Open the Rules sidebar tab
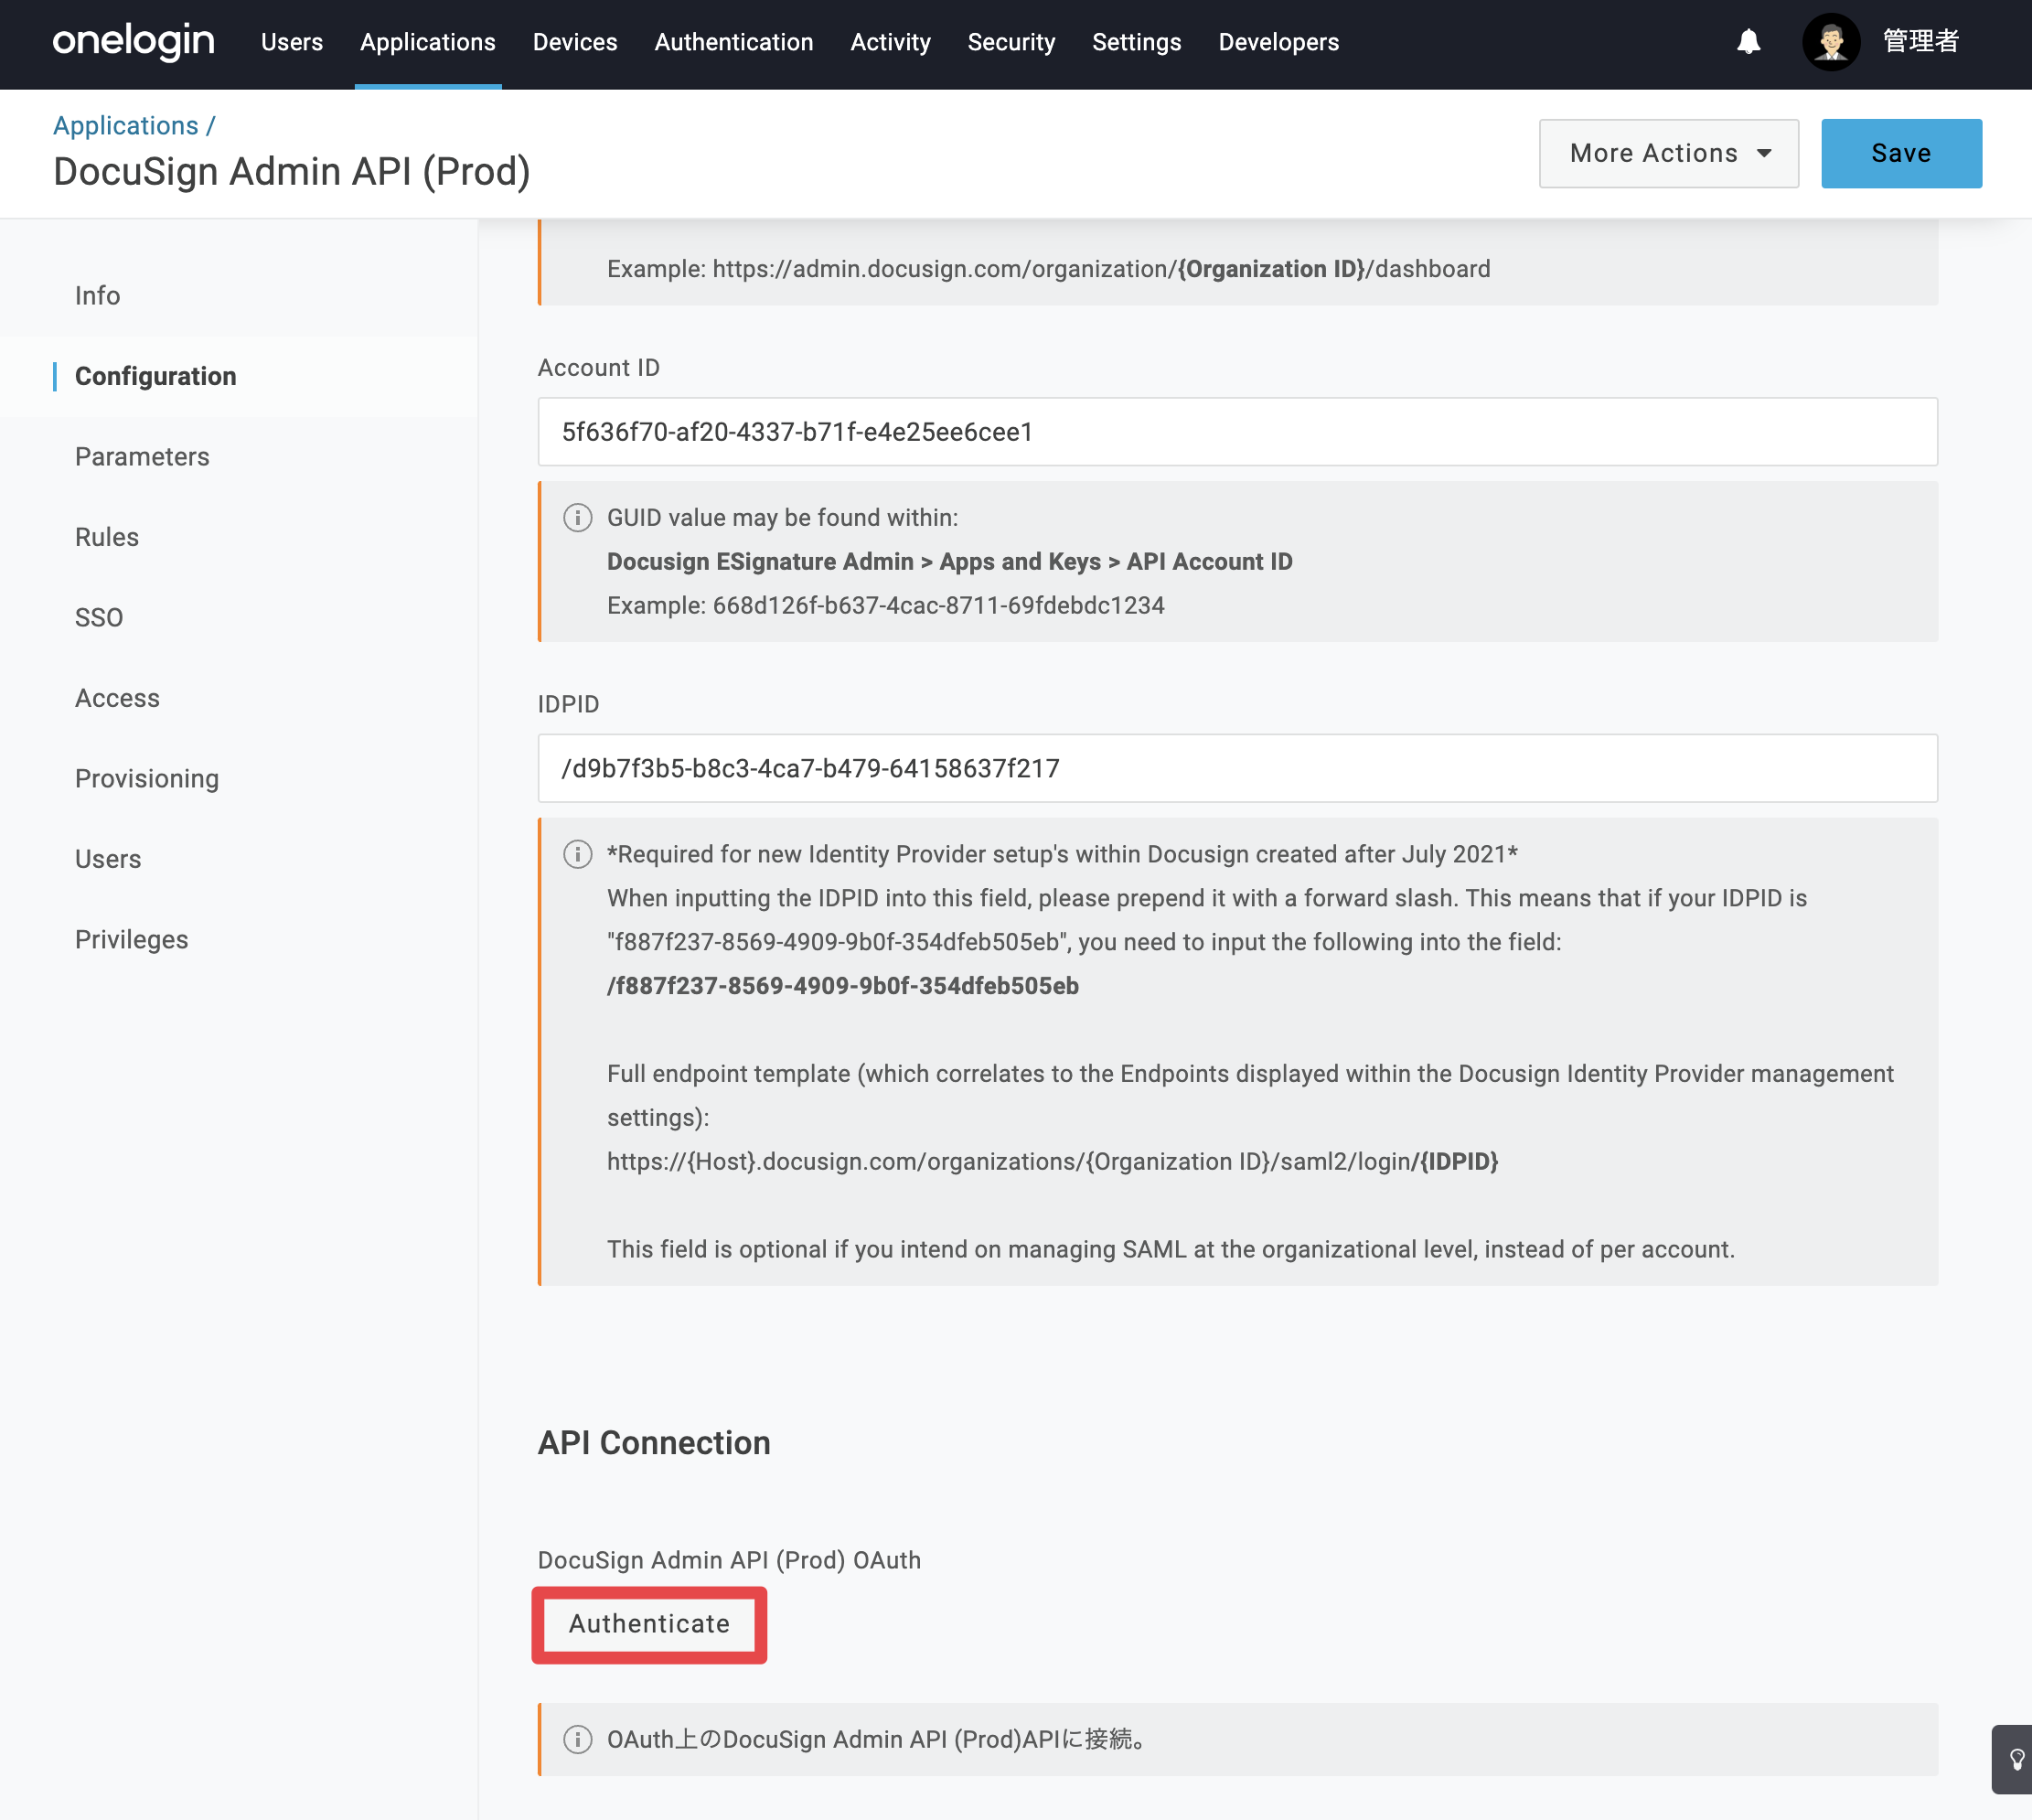The height and width of the screenshot is (1820, 2032). [x=106, y=537]
